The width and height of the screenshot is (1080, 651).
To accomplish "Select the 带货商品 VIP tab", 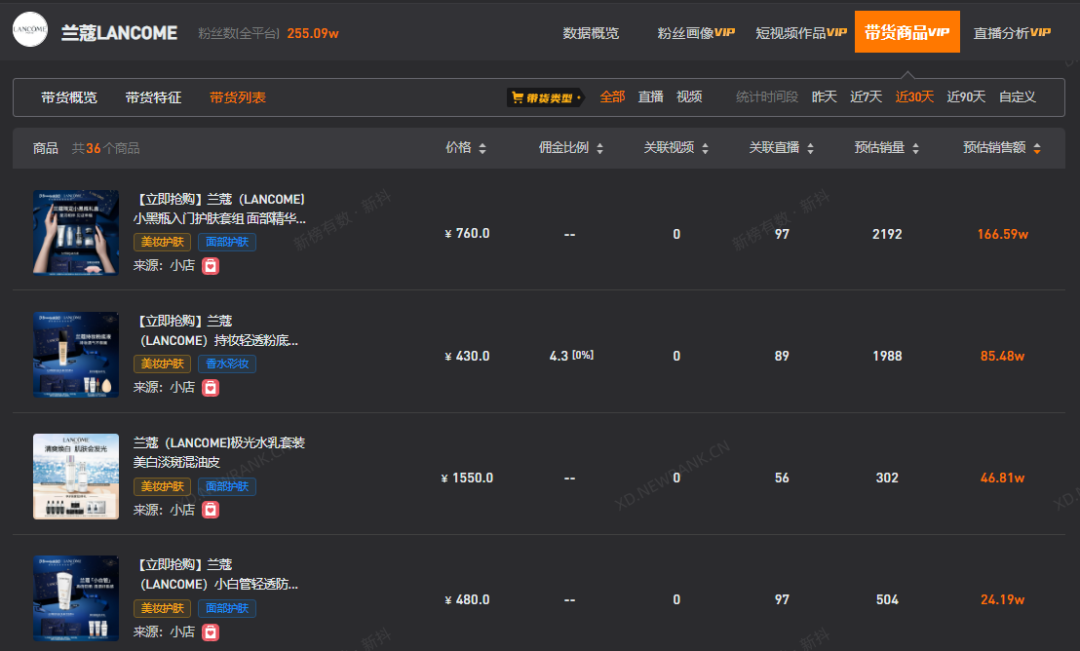I will pos(907,32).
